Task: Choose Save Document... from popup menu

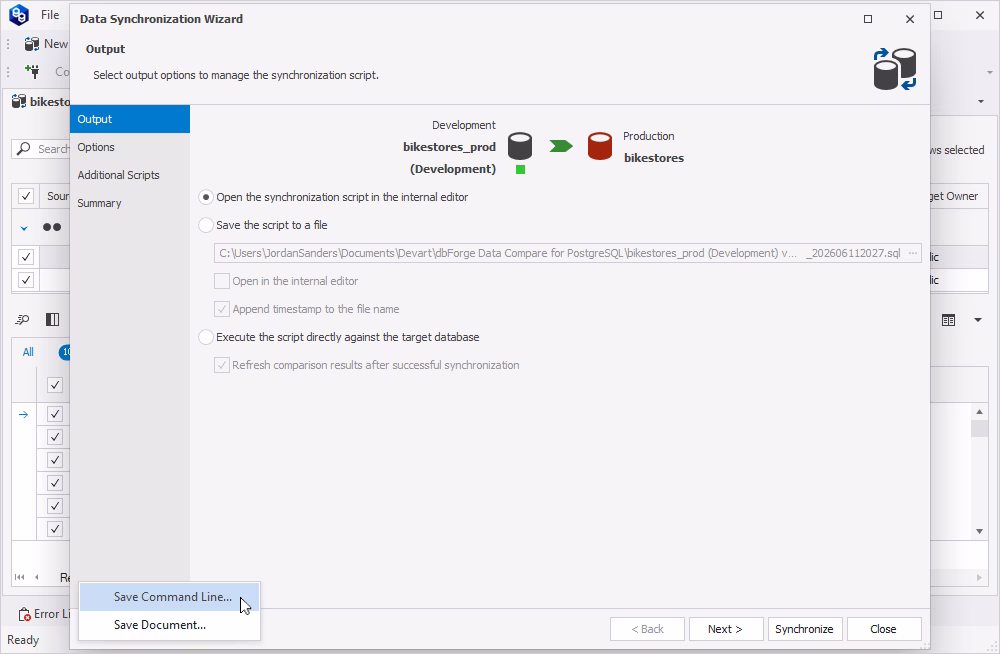Action: click(169, 625)
